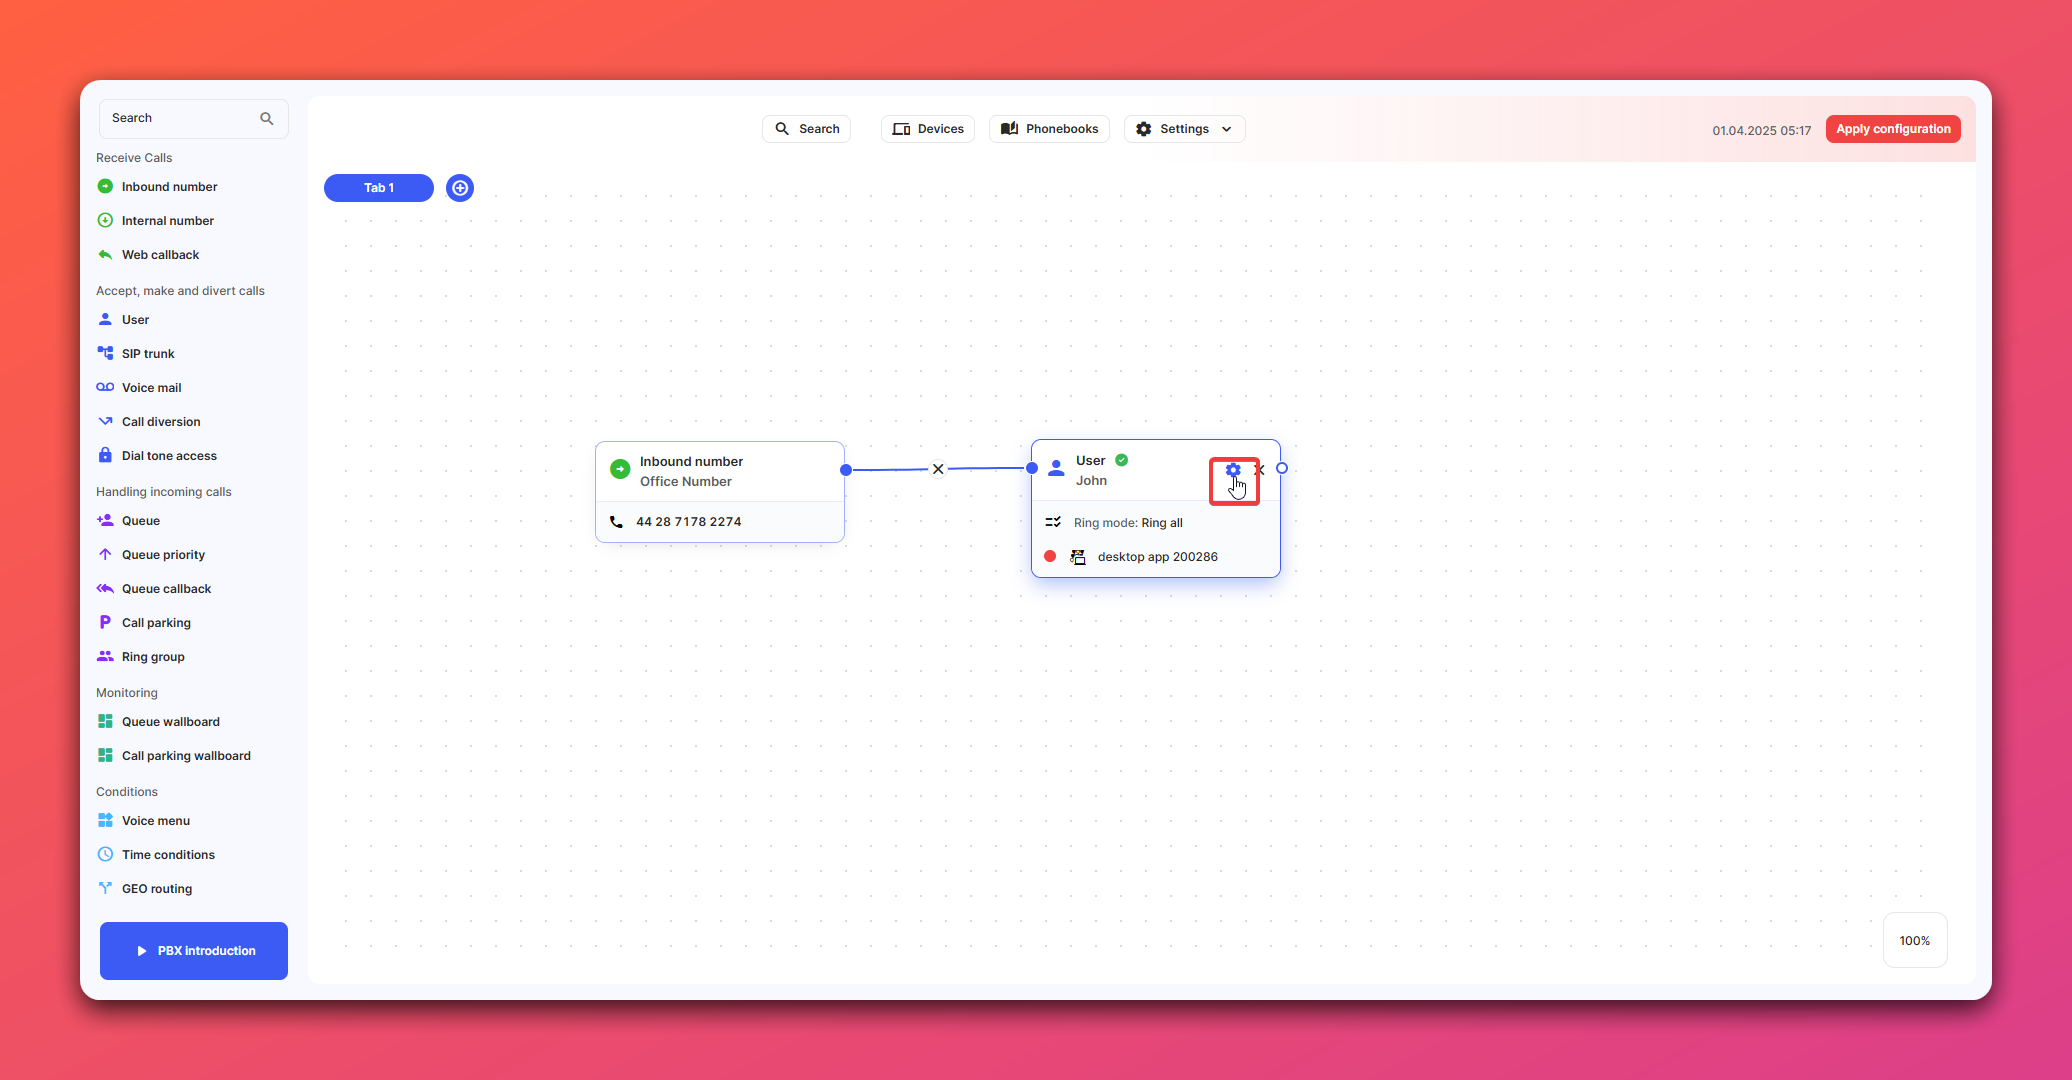This screenshot has width=2072, height=1080.
Task: Click the Queue wallboard icon
Action: tap(105, 721)
